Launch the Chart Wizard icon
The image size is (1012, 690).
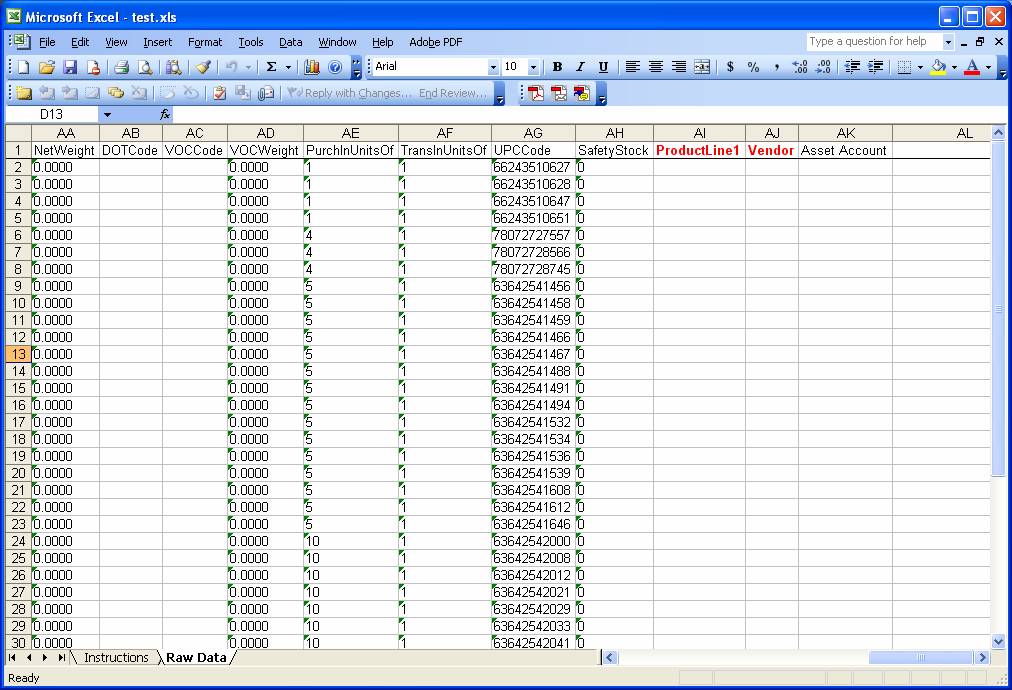tap(312, 67)
